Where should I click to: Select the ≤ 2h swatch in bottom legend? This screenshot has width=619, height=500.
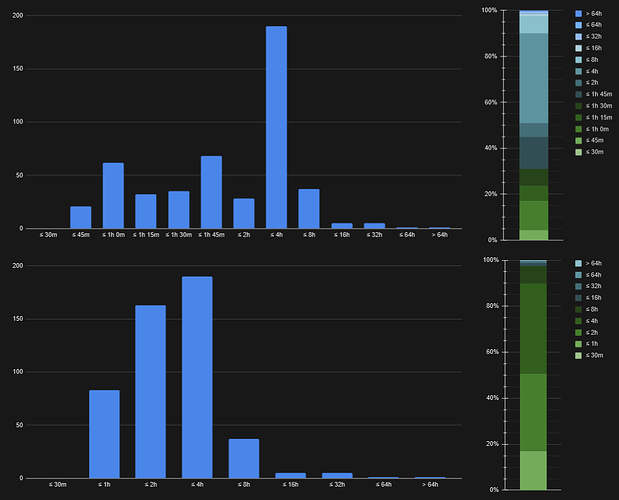(578, 333)
